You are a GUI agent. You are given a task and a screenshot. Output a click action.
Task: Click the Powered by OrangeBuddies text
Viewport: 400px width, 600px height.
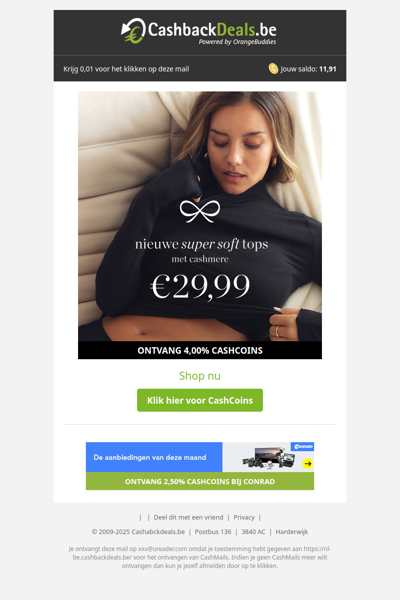[x=237, y=42]
